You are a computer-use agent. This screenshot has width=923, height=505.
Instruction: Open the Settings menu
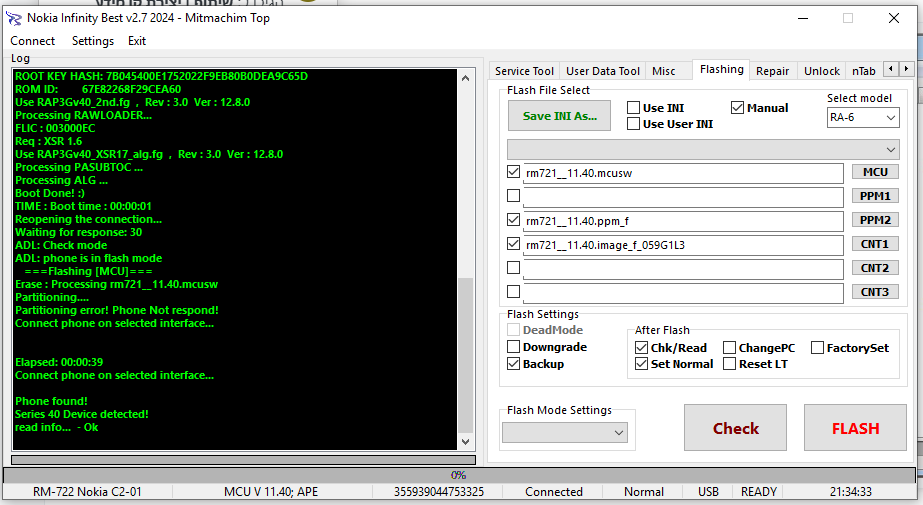(x=92, y=41)
